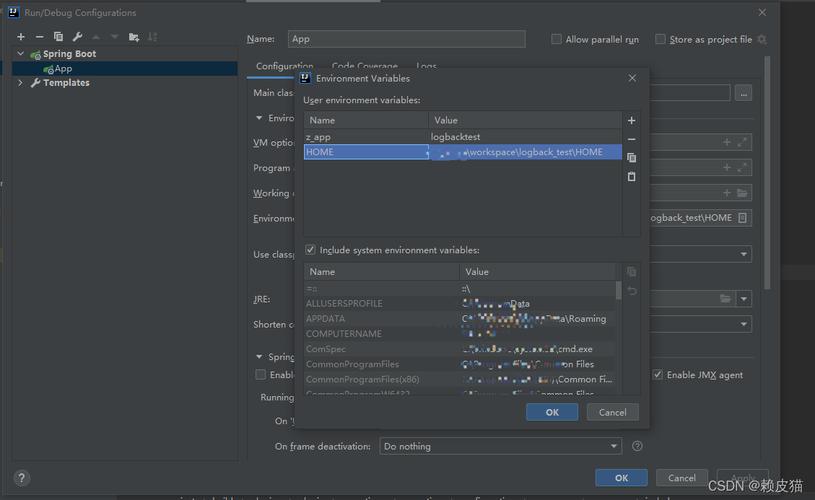Remove selected configuration with minus icon

(x=40, y=36)
